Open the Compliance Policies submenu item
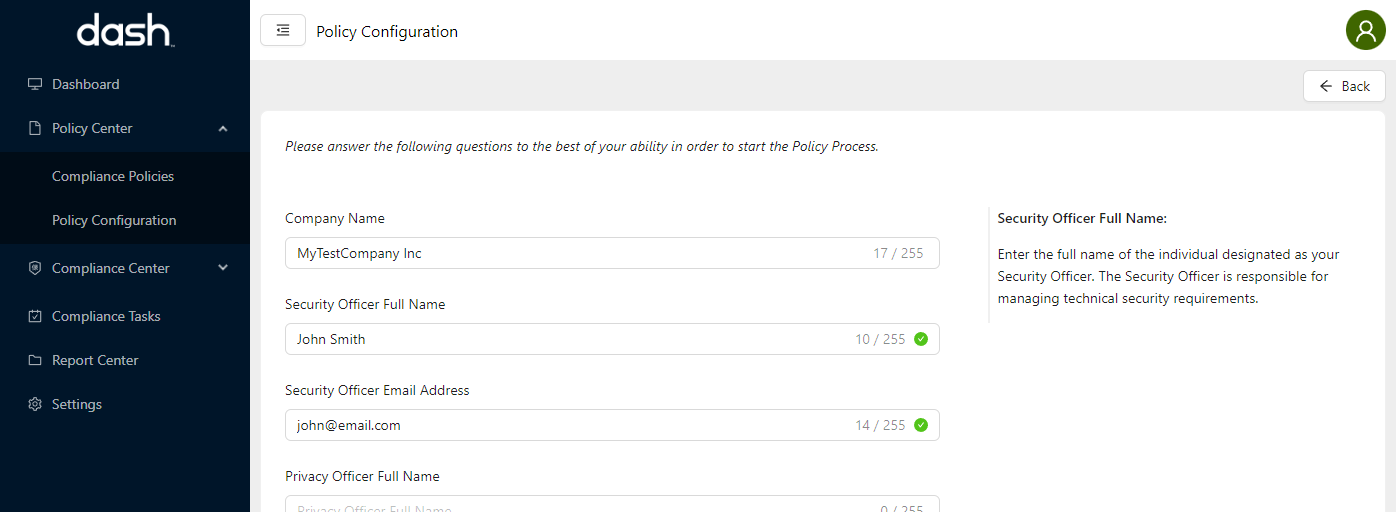 coord(113,176)
